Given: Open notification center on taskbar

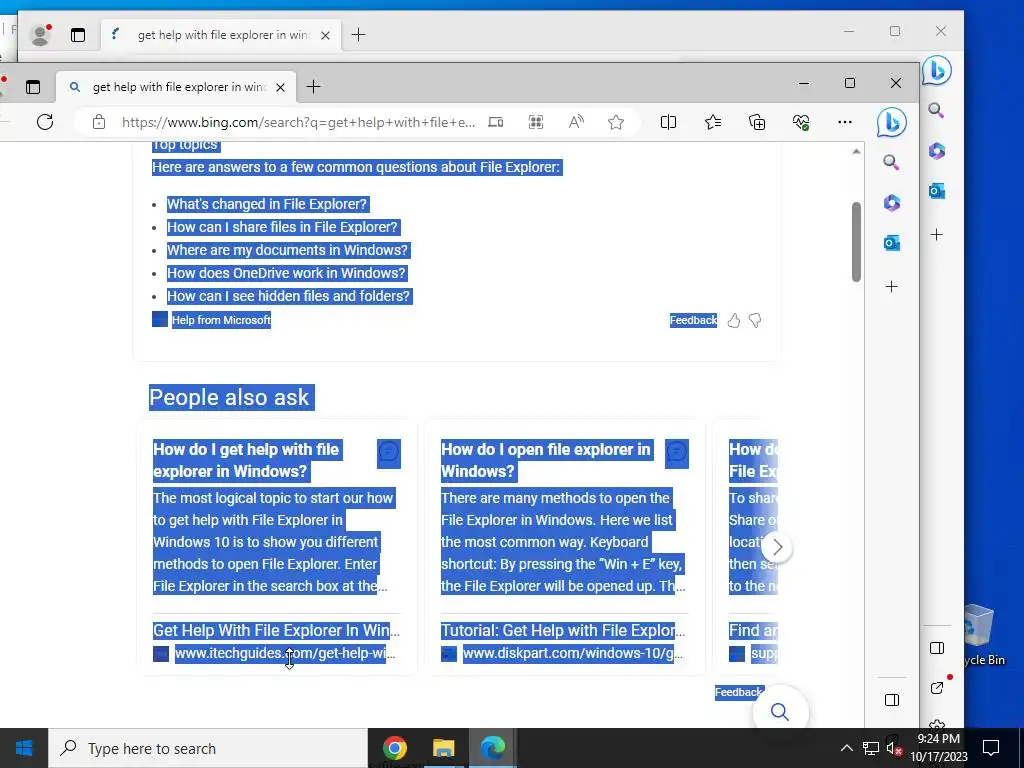Looking at the screenshot, I should pyautogui.click(x=991, y=748).
